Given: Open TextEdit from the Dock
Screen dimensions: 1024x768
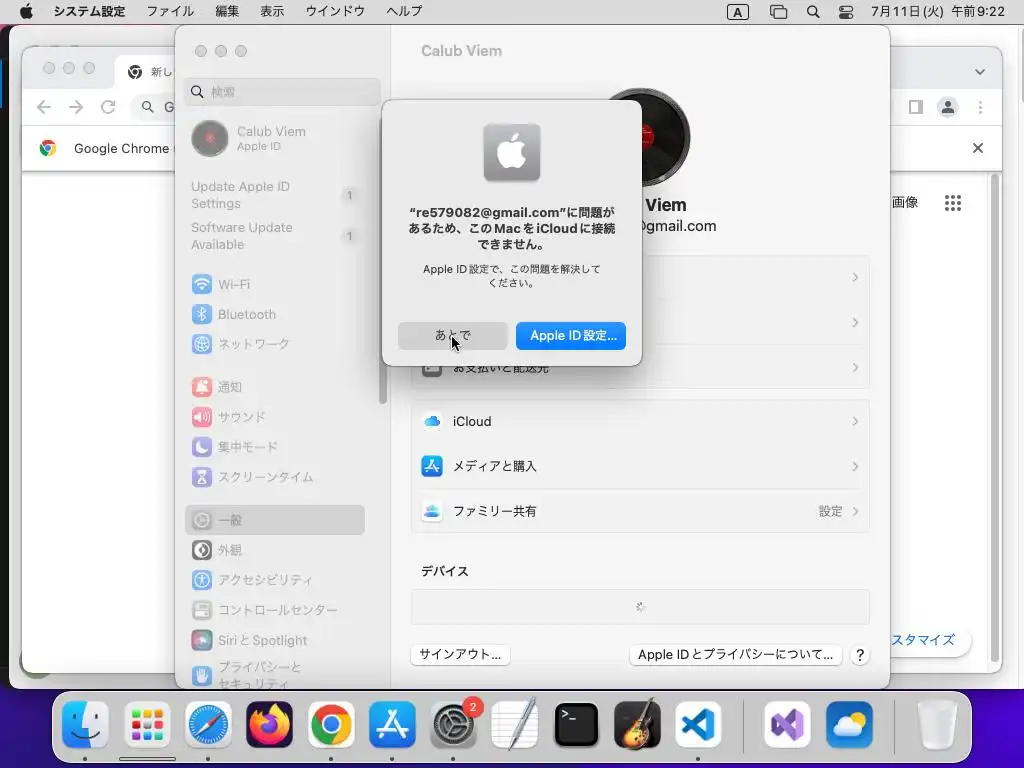Looking at the screenshot, I should 515,724.
